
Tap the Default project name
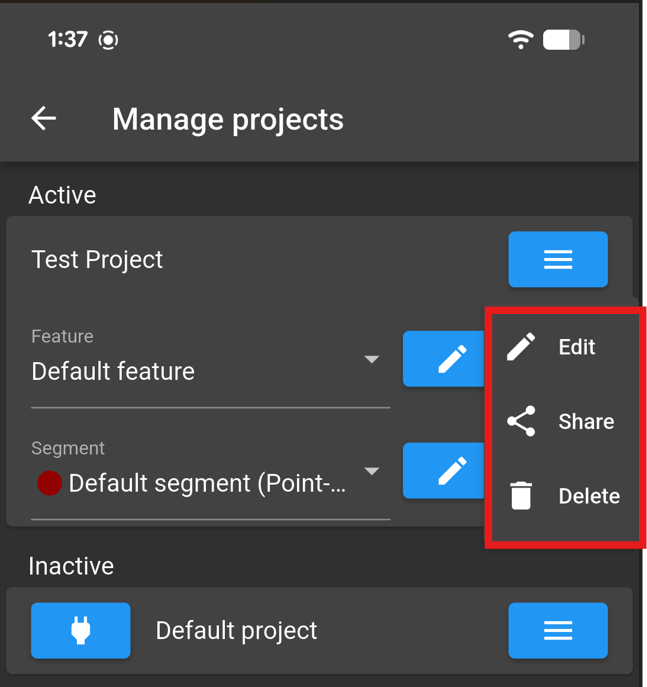(236, 630)
